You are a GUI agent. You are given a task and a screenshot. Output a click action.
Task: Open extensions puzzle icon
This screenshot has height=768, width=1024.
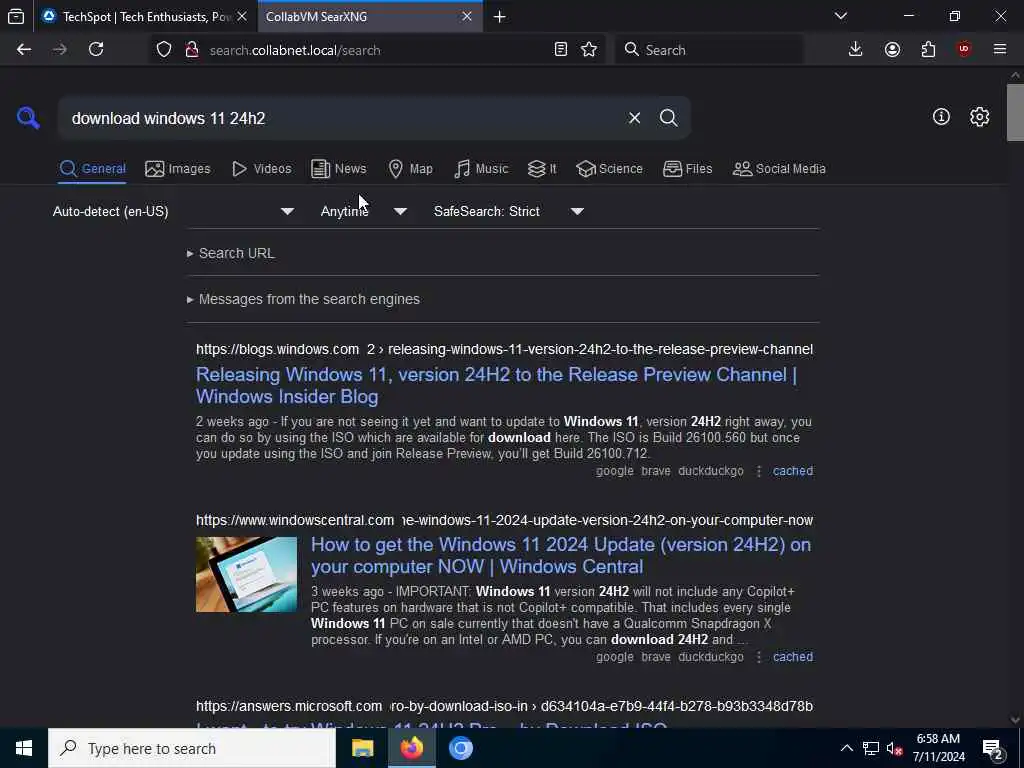(x=928, y=50)
